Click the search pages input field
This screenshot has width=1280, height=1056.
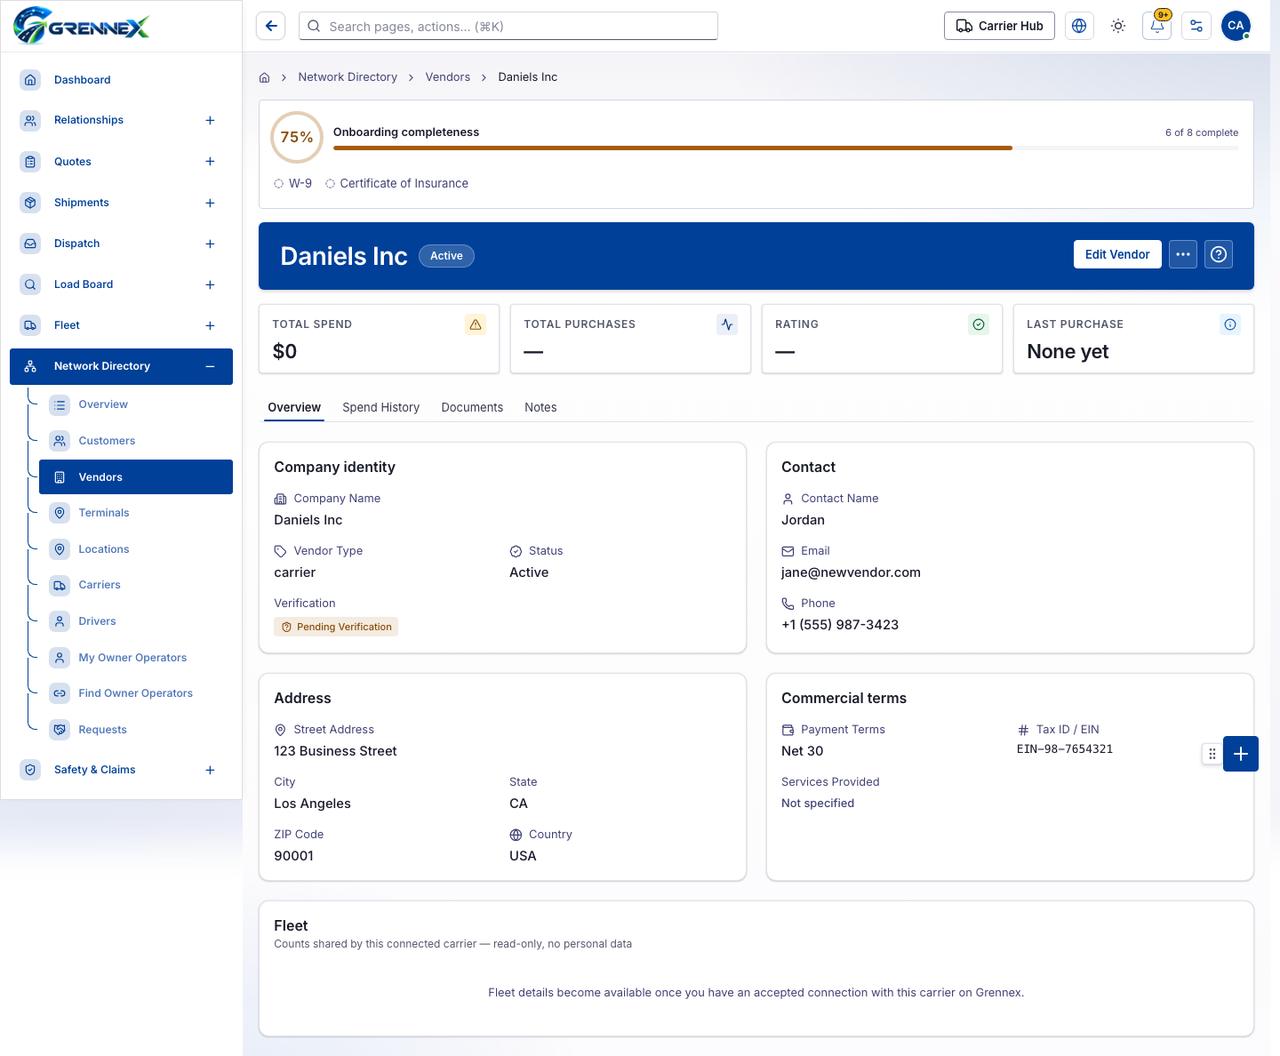coord(508,26)
